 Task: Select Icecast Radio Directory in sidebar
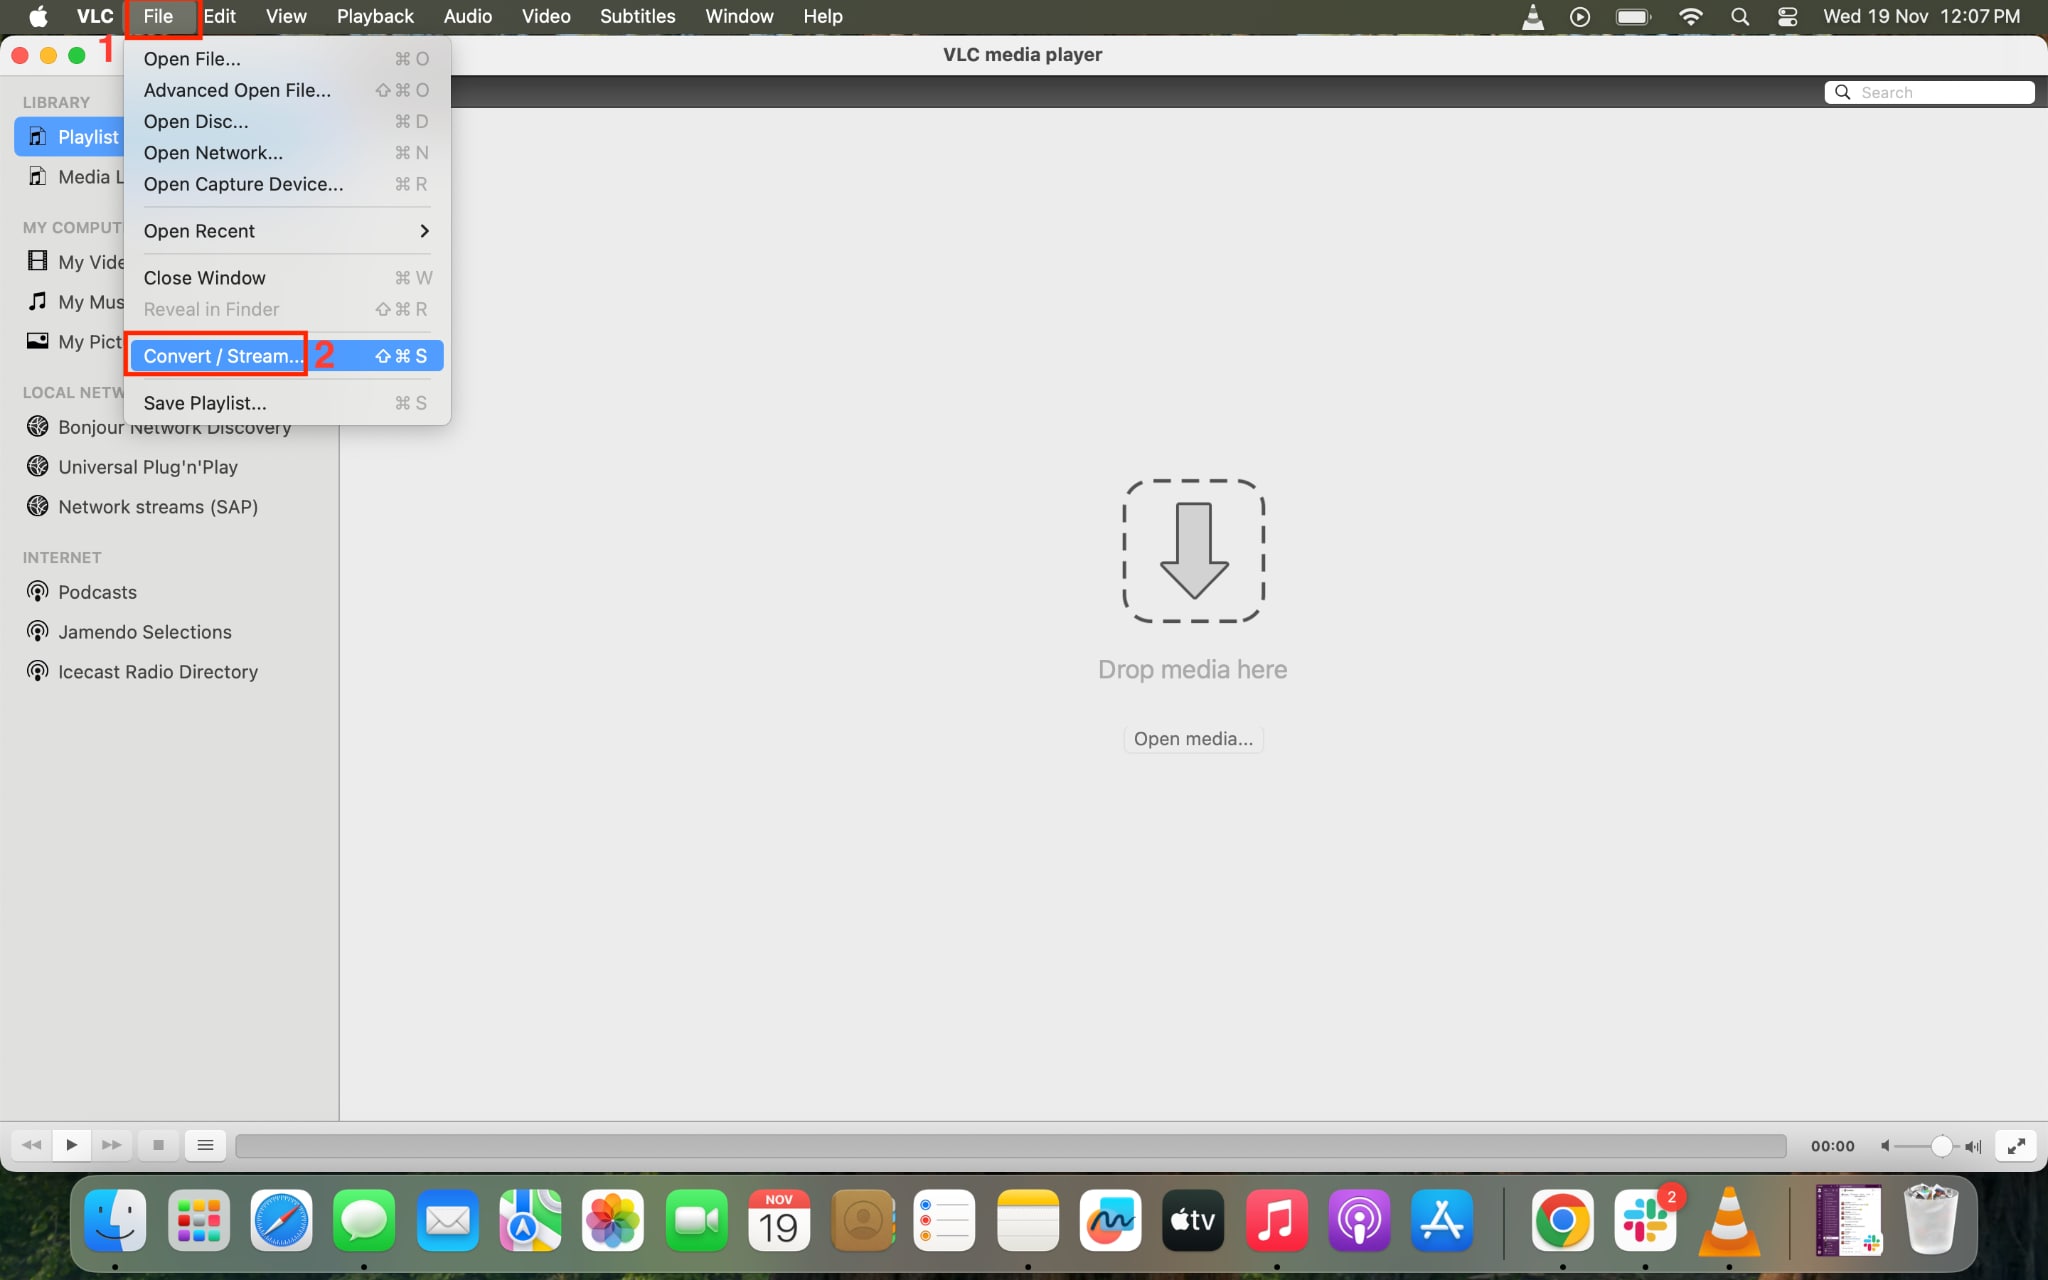tap(157, 671)
